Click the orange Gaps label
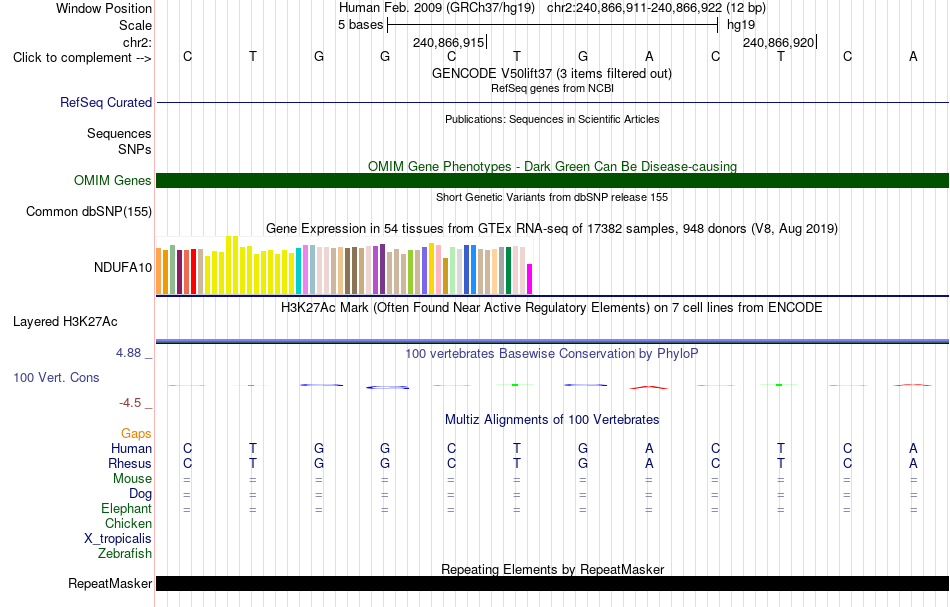Viewport: 950px width, 607px height. point(136,433)
